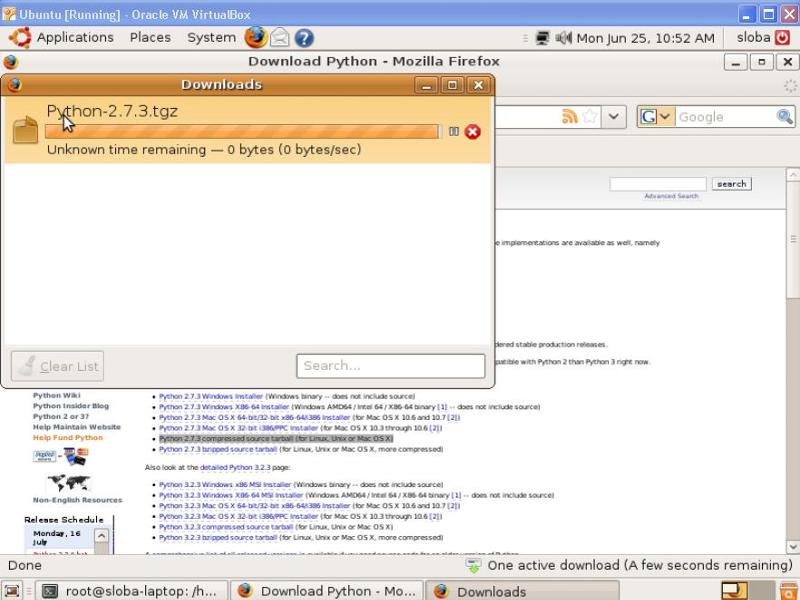Open the Places menu
Screen dimensions: 800x600
(150, 38)
